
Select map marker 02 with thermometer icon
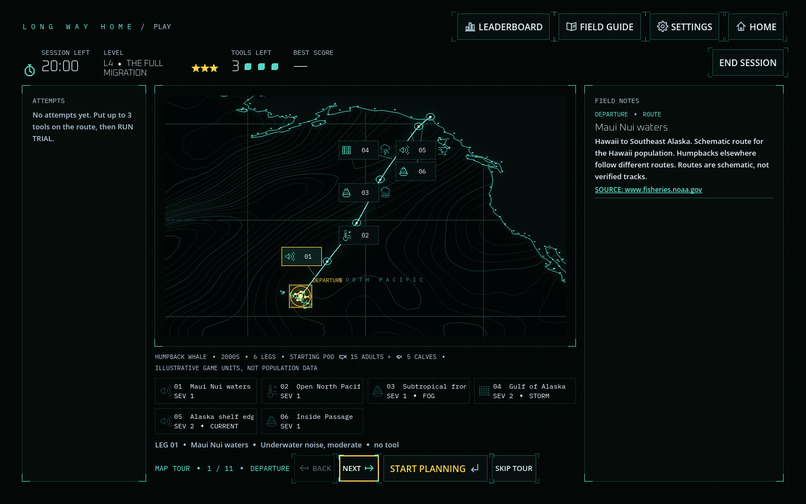tap(359, 235)
